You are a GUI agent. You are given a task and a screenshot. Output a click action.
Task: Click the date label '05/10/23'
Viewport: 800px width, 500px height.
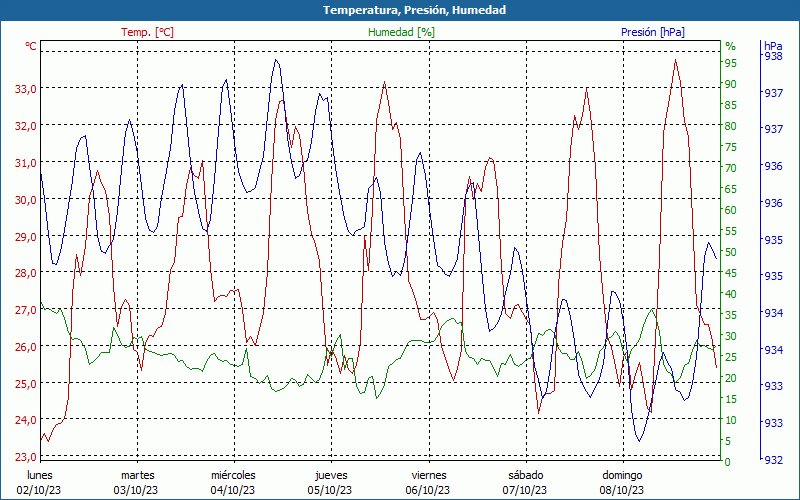coord(330,490)
